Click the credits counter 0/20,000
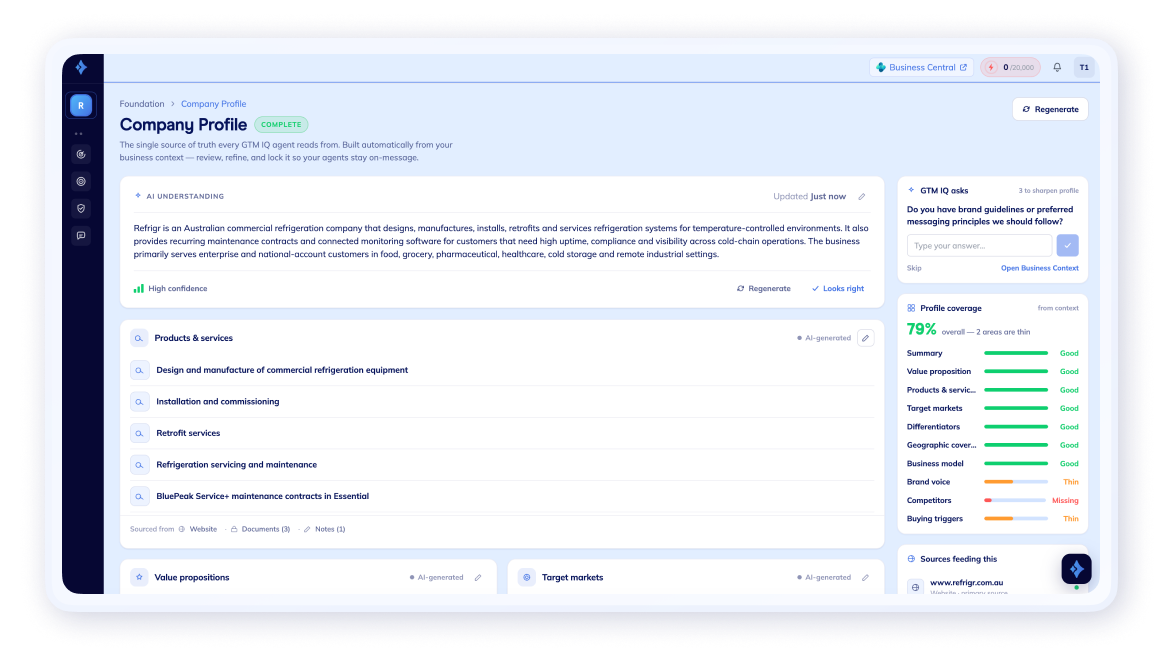The height and width of the screenshot is (652, 1162). [x=1011, y=67]
